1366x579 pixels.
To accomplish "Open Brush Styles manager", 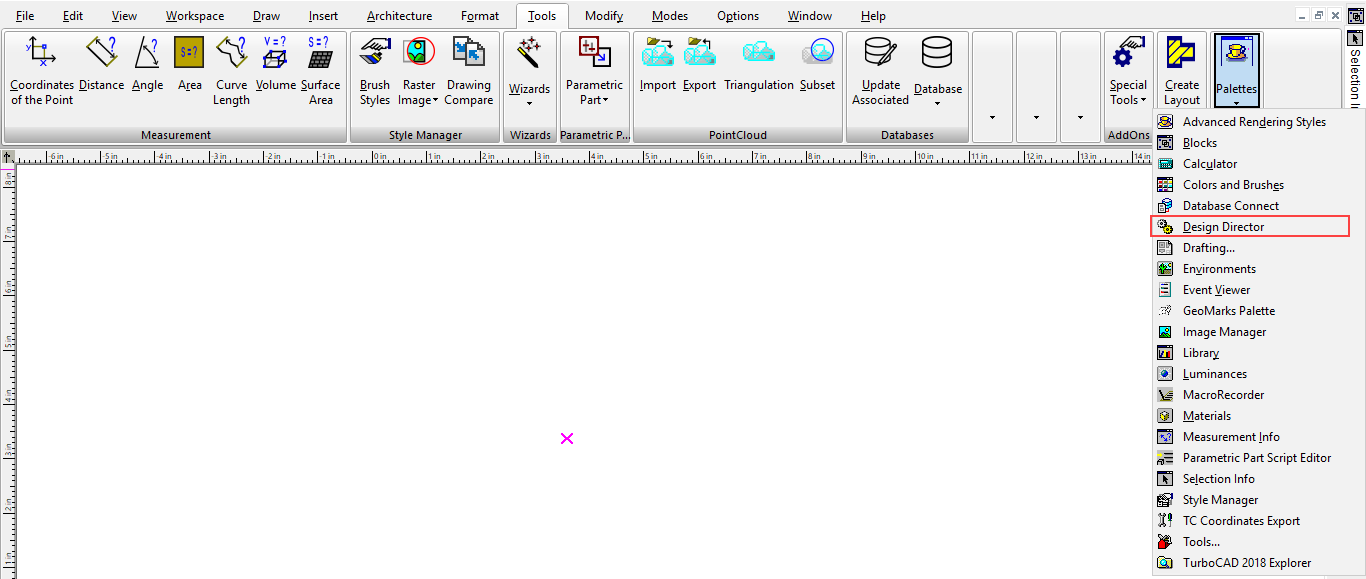I will pos(375,71).
